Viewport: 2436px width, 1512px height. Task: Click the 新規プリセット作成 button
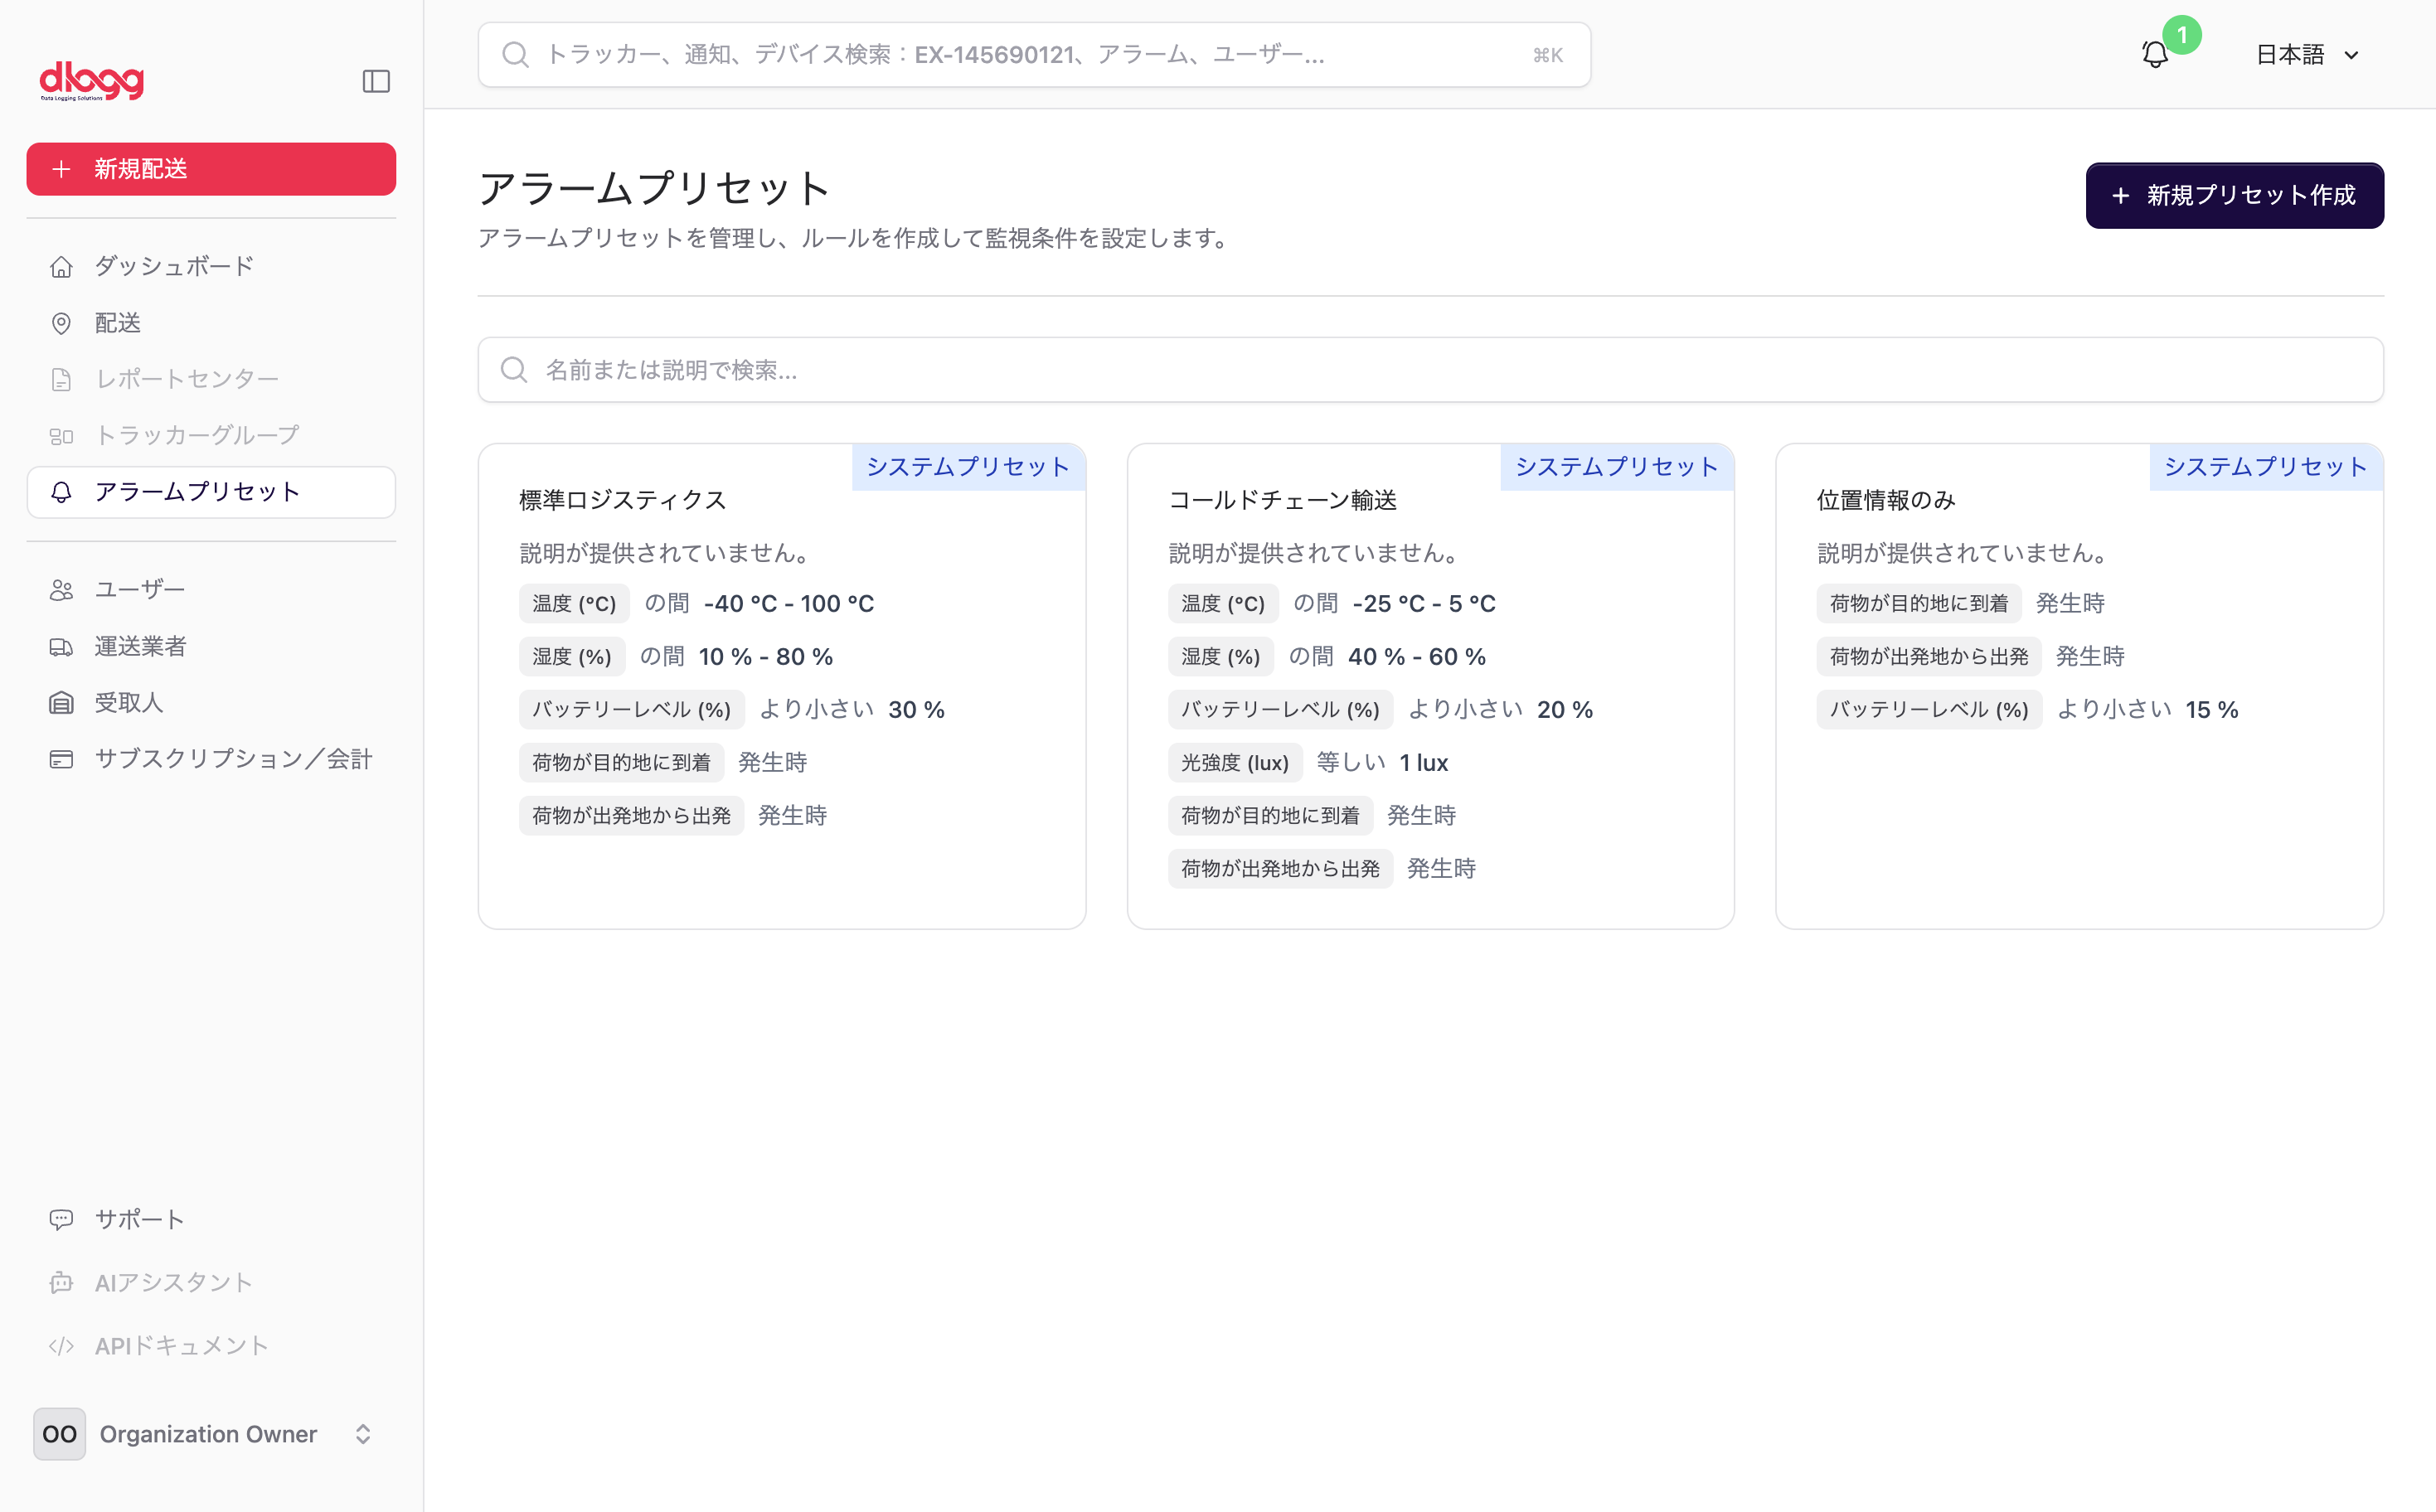[x=2234, y=195]
